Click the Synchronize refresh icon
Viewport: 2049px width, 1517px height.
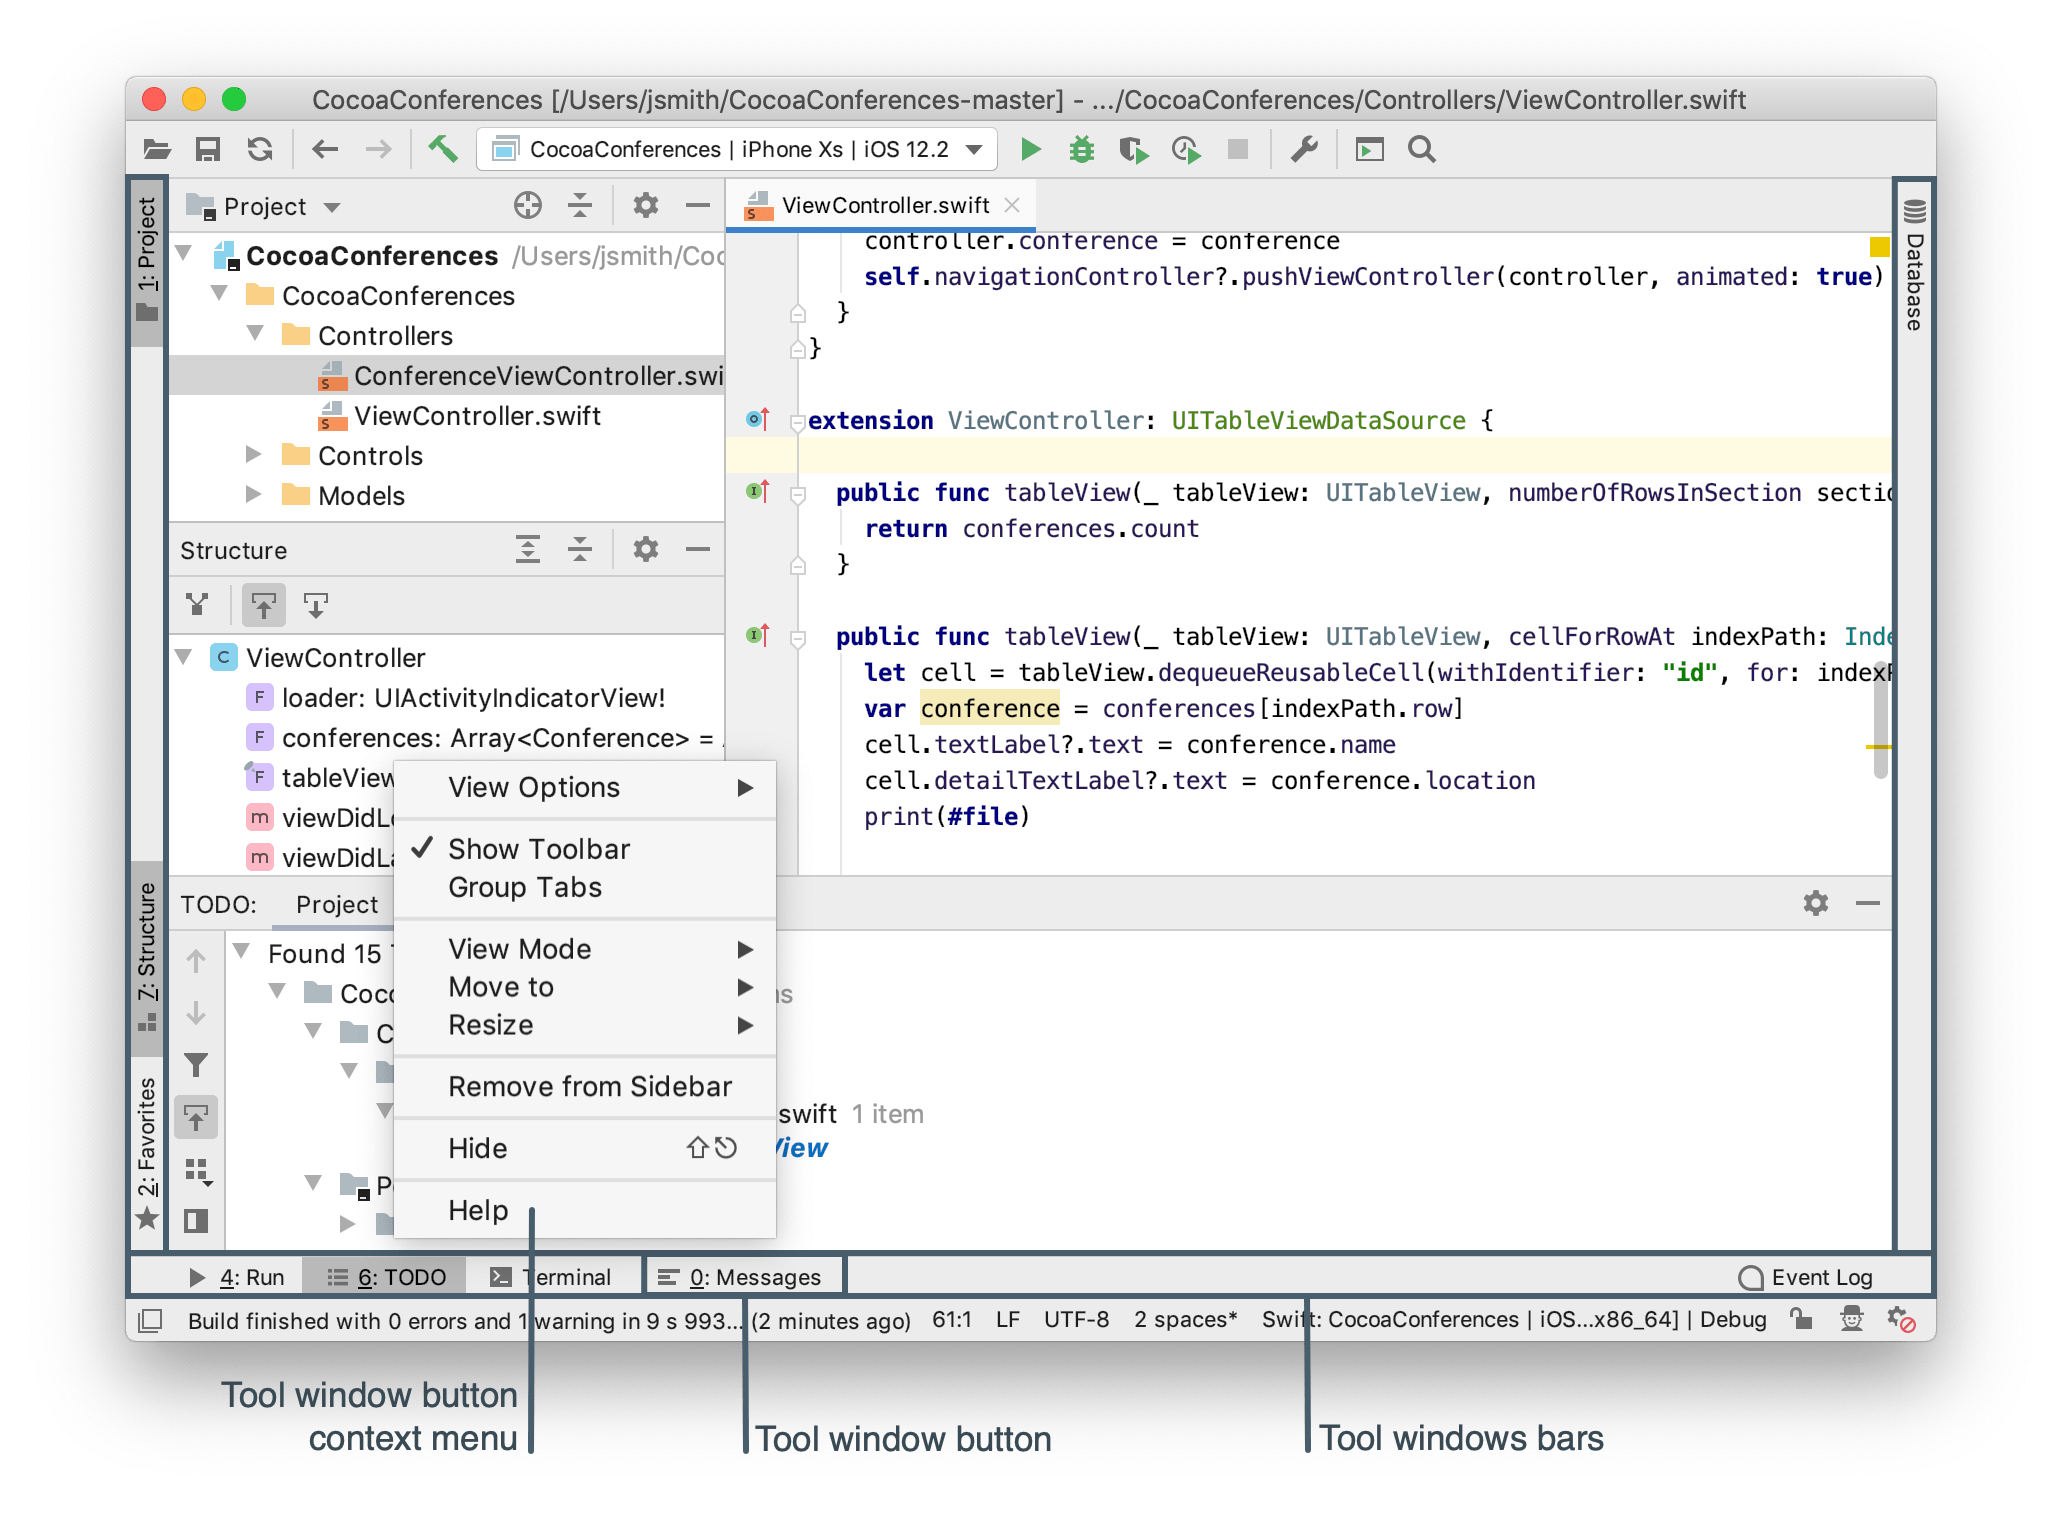260,150
